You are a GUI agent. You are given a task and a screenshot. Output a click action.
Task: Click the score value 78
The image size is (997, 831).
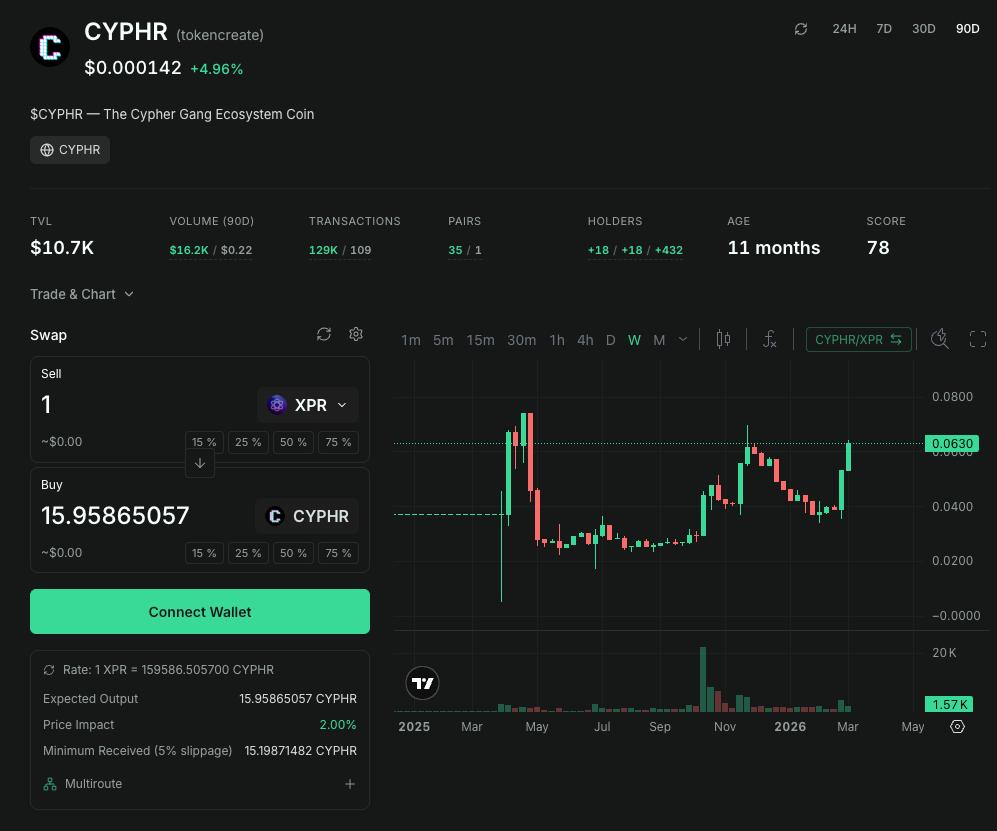878,247
